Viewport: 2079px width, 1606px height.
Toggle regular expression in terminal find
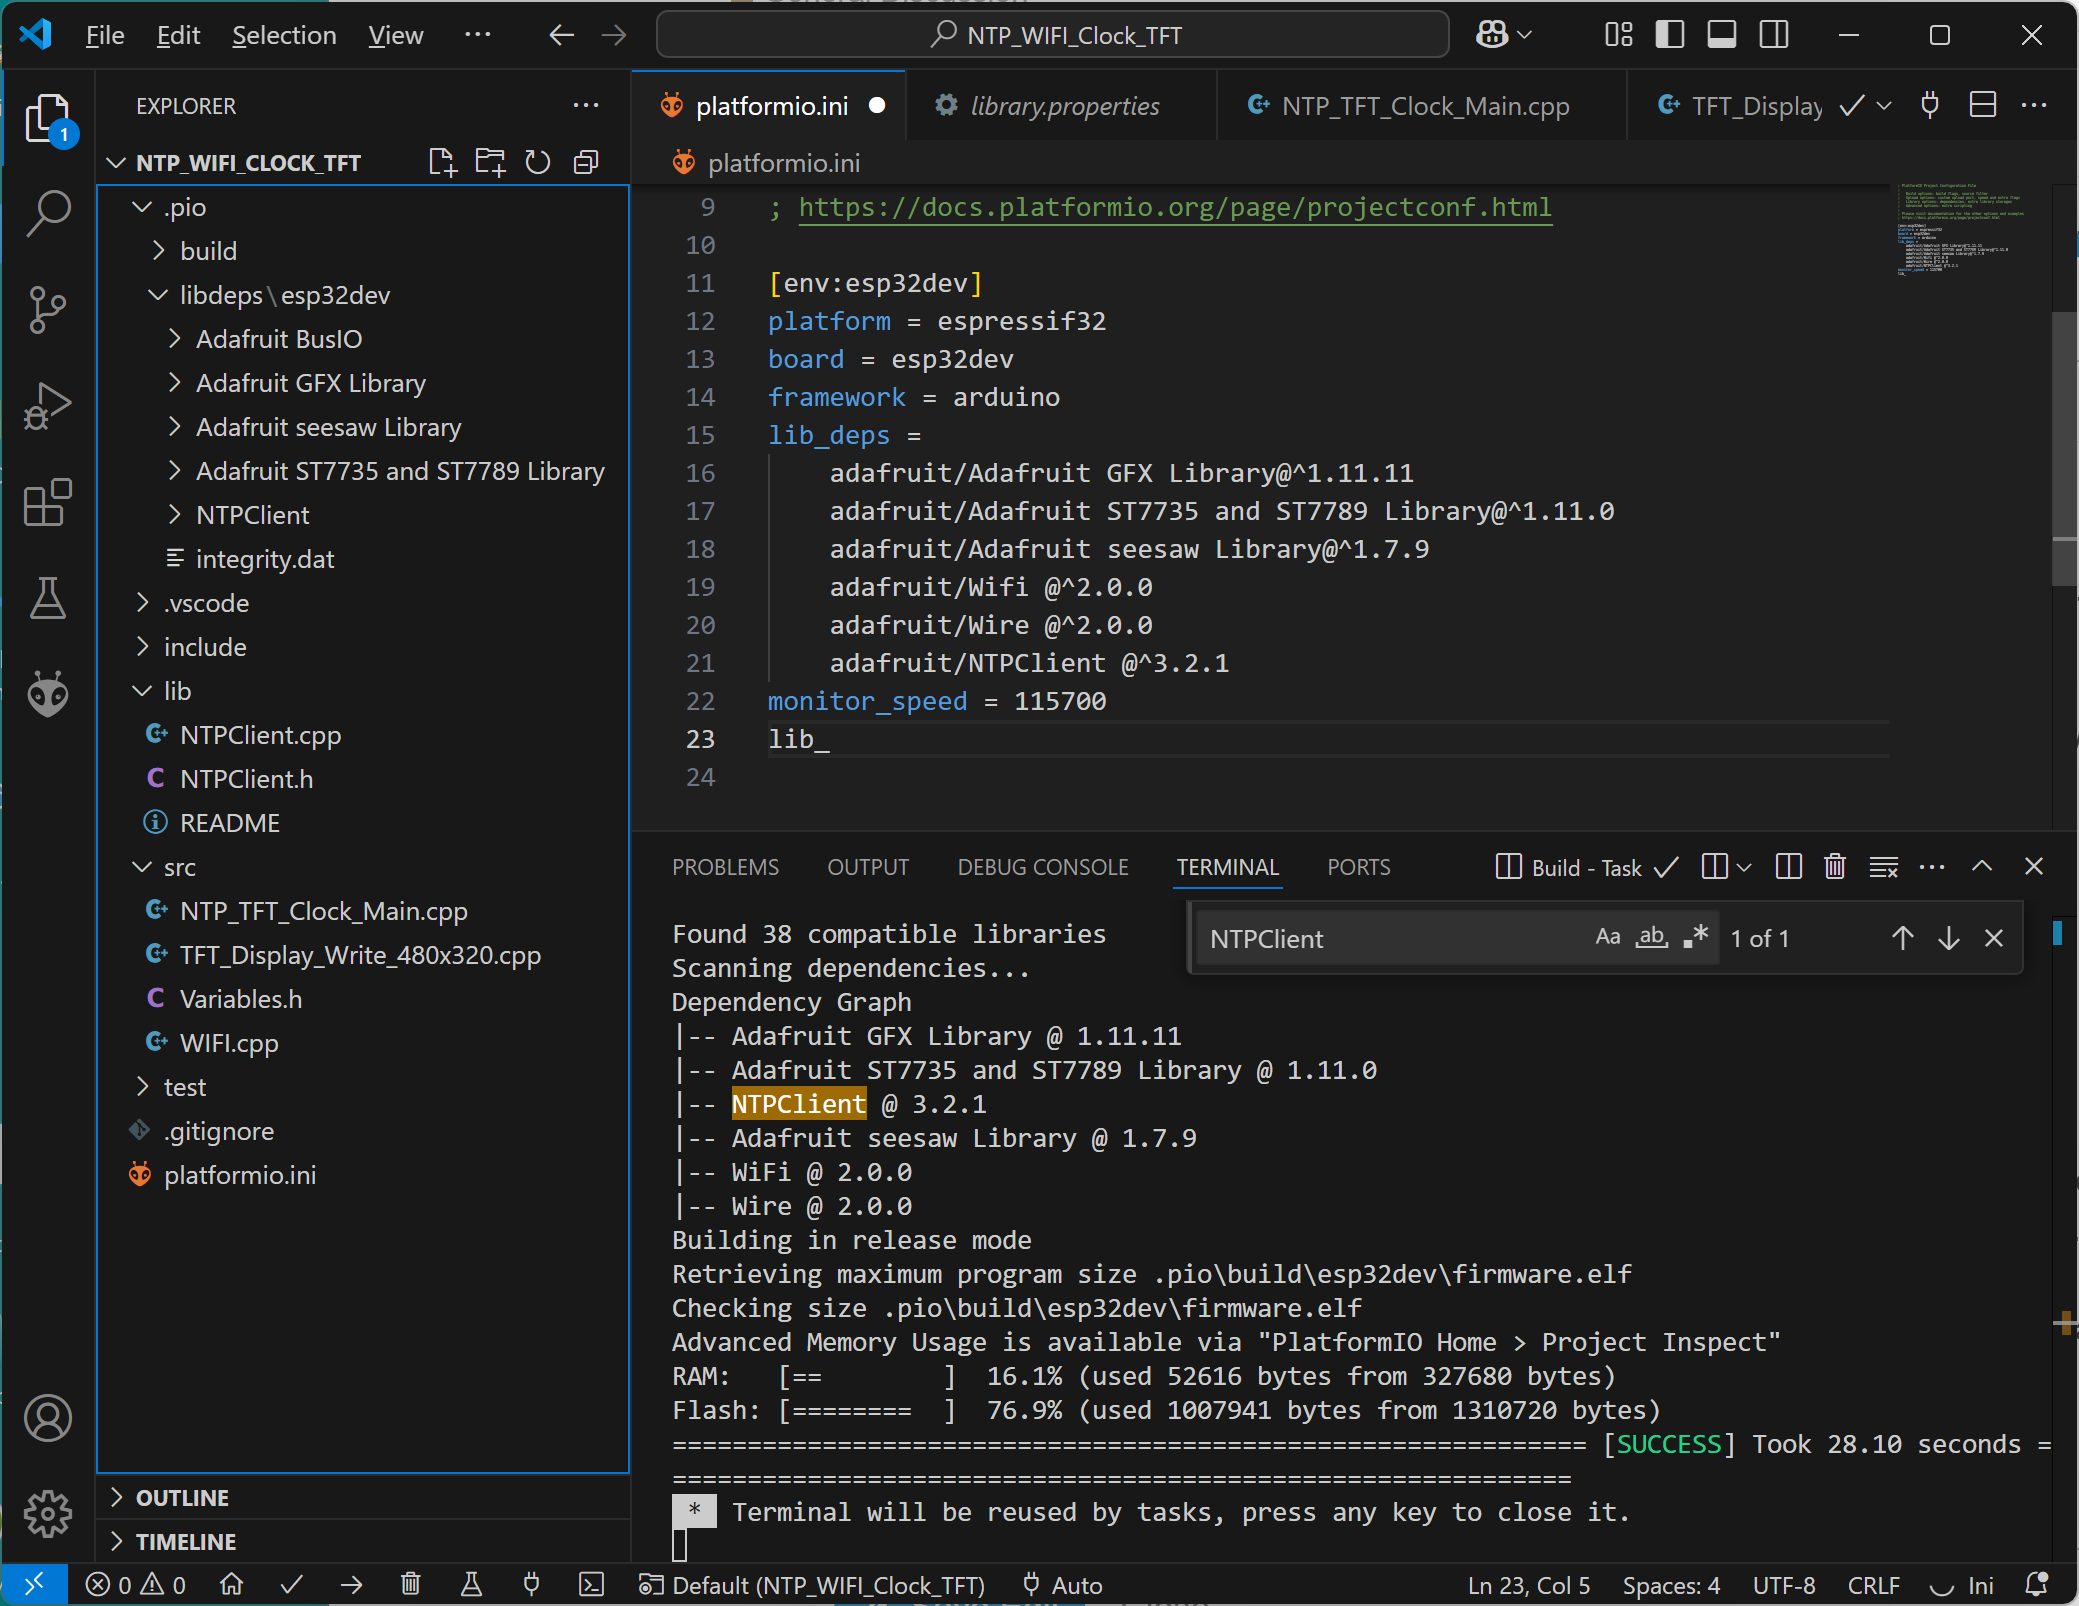1696,938
